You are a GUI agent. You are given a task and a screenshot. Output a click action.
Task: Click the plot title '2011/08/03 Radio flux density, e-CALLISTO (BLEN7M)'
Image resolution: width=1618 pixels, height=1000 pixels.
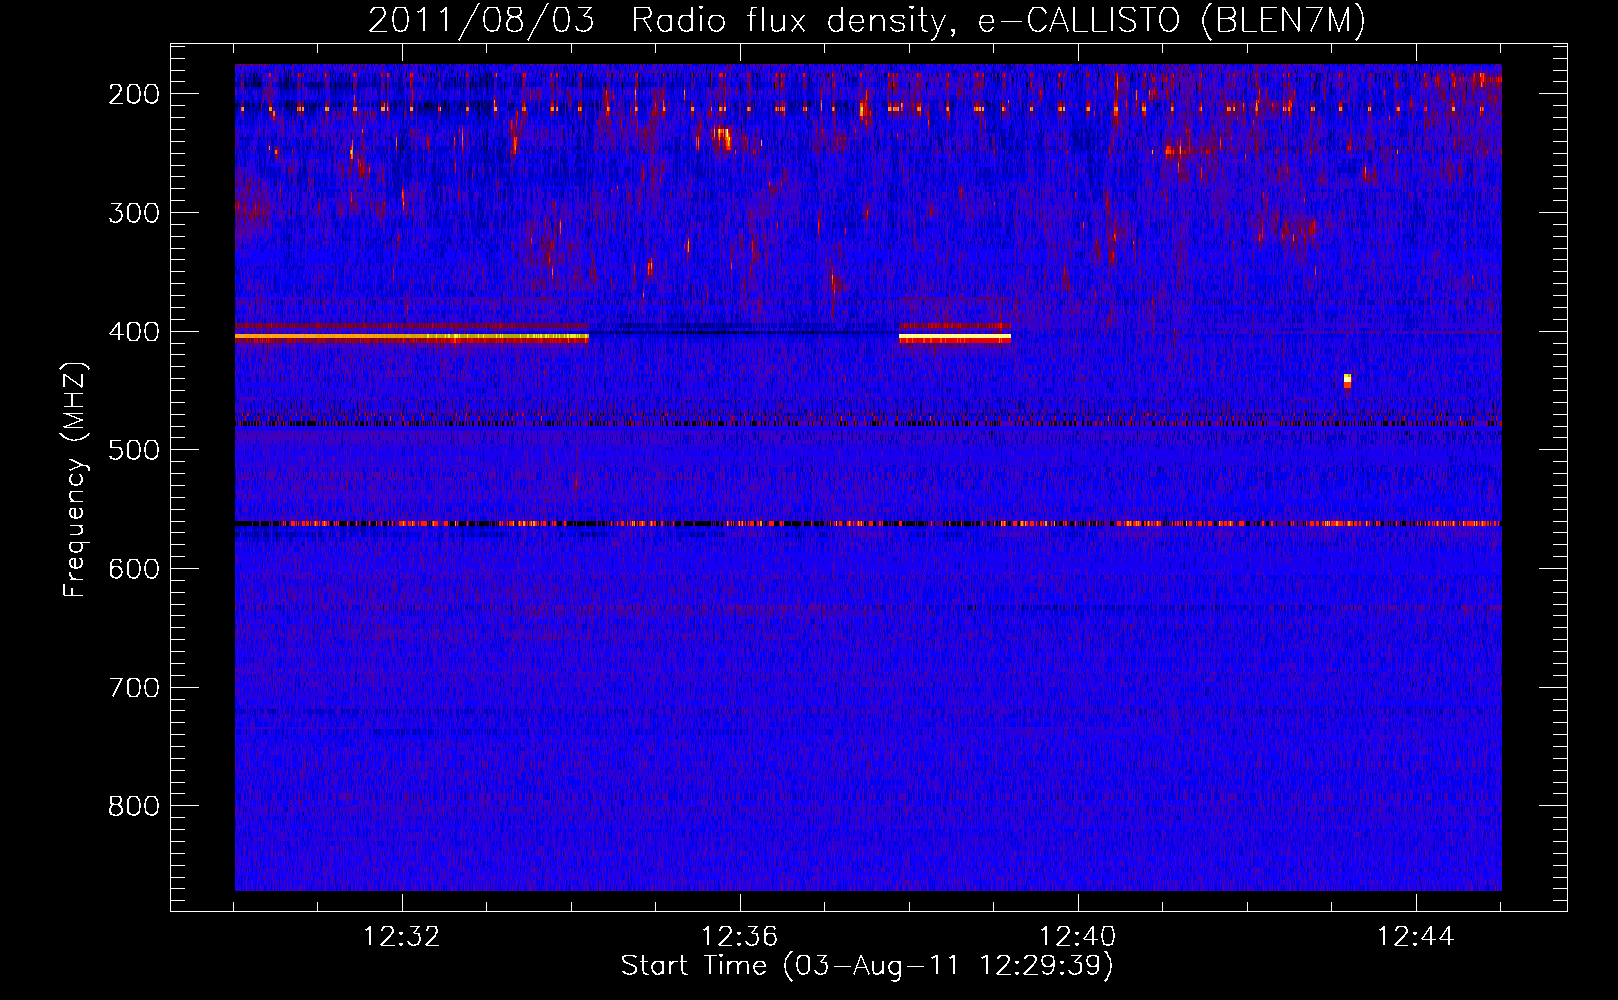tap(866, 21)
